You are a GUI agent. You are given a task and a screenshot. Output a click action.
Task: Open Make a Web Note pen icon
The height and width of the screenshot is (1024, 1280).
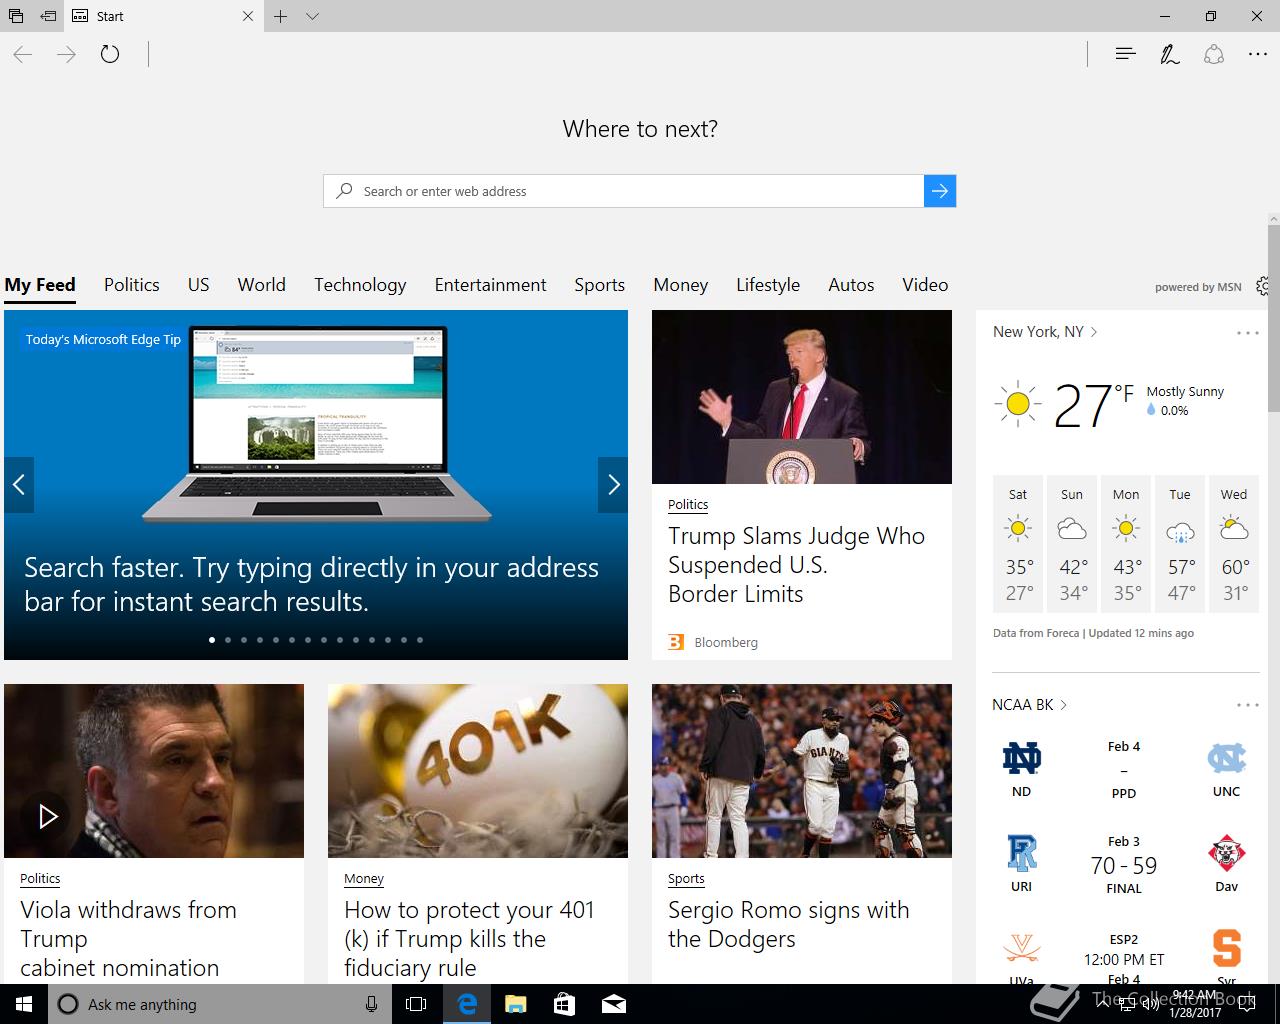click(x=1169, y=54)
